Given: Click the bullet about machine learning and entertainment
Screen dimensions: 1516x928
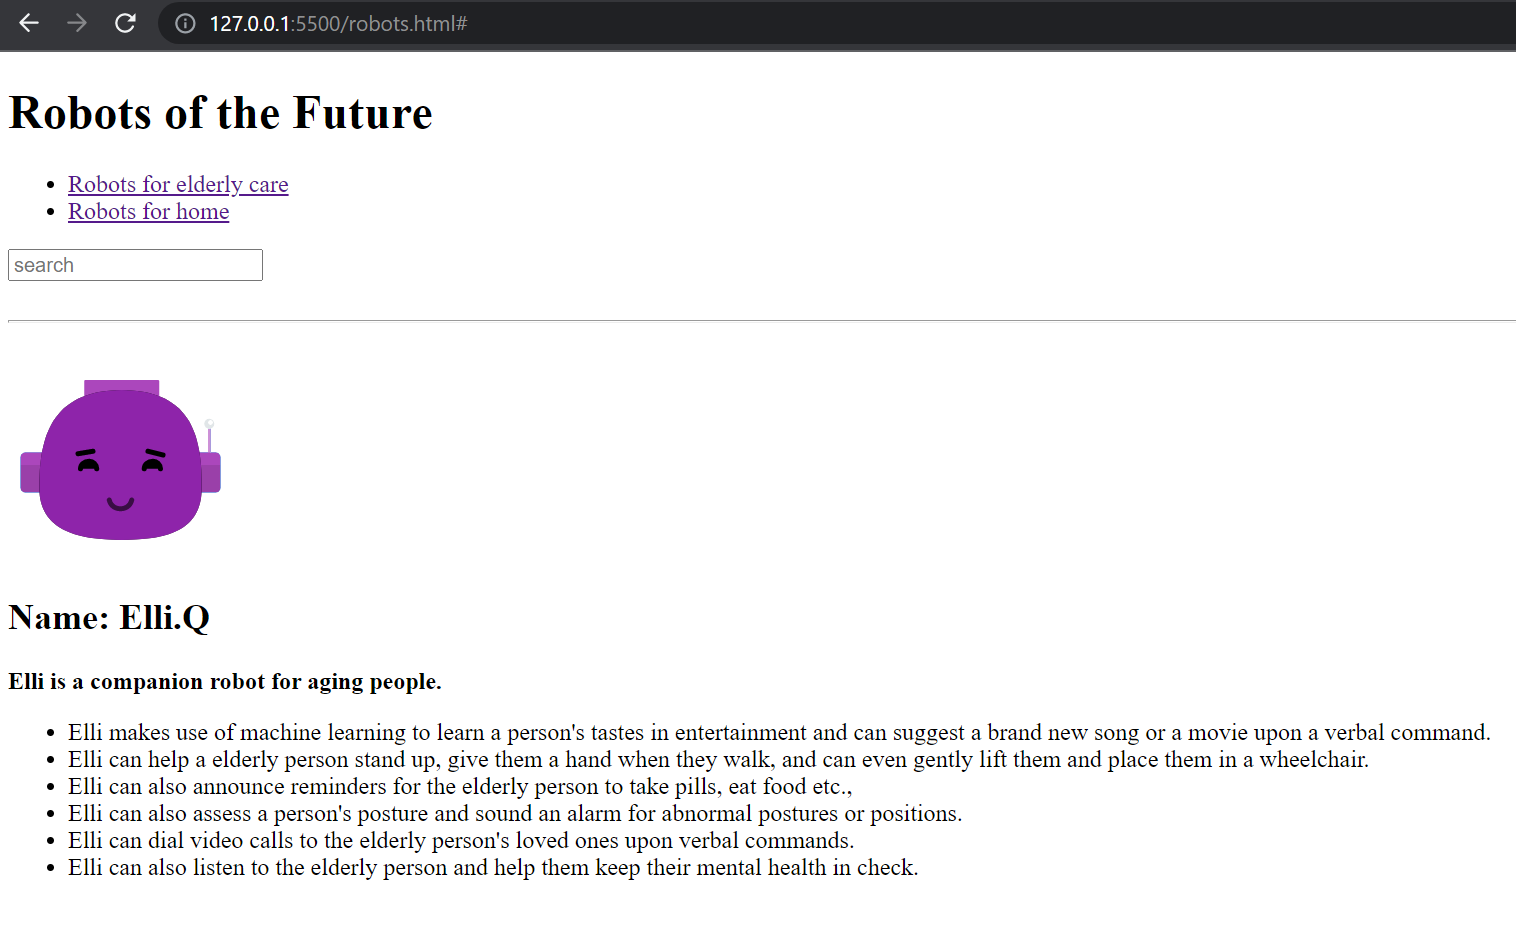Looking at the screenshot, I should (x=779, y=732).
